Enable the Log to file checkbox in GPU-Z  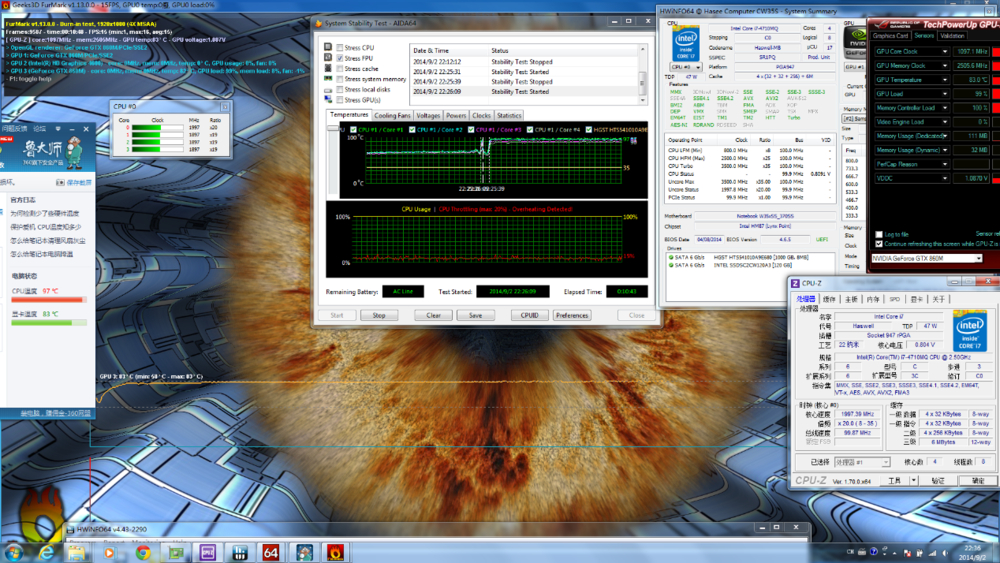(878, 234)
